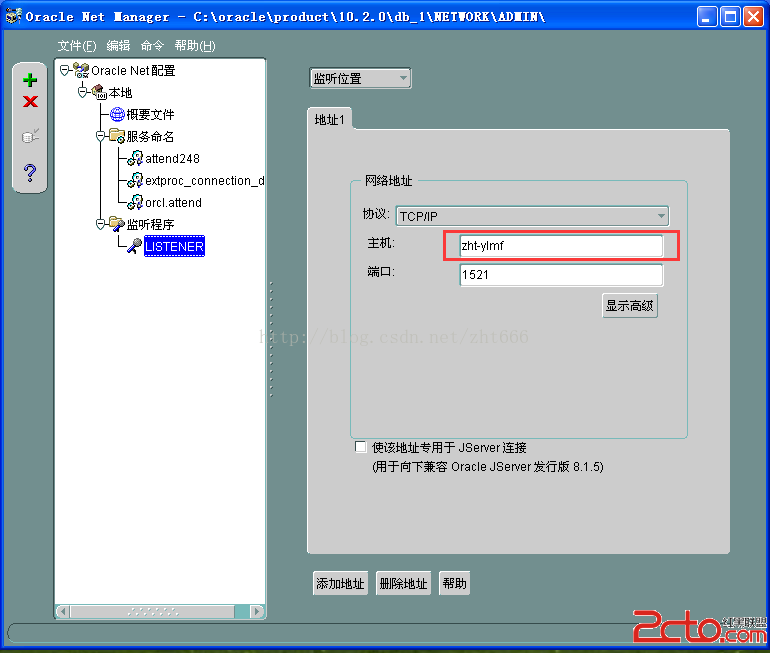
Task: Select the Oracle Net 配置 label
Action: pyautogui.click(x=133, y=71)
